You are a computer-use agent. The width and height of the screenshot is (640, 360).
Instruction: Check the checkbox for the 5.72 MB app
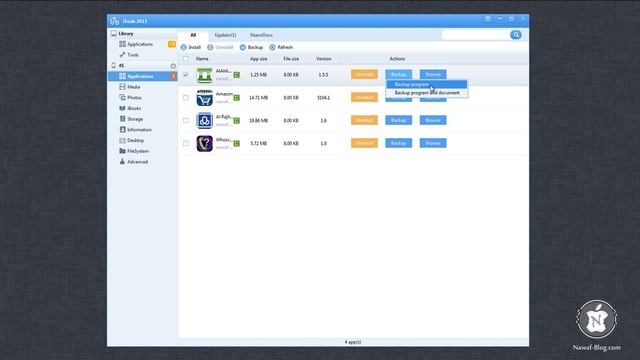tap(186, 143)
